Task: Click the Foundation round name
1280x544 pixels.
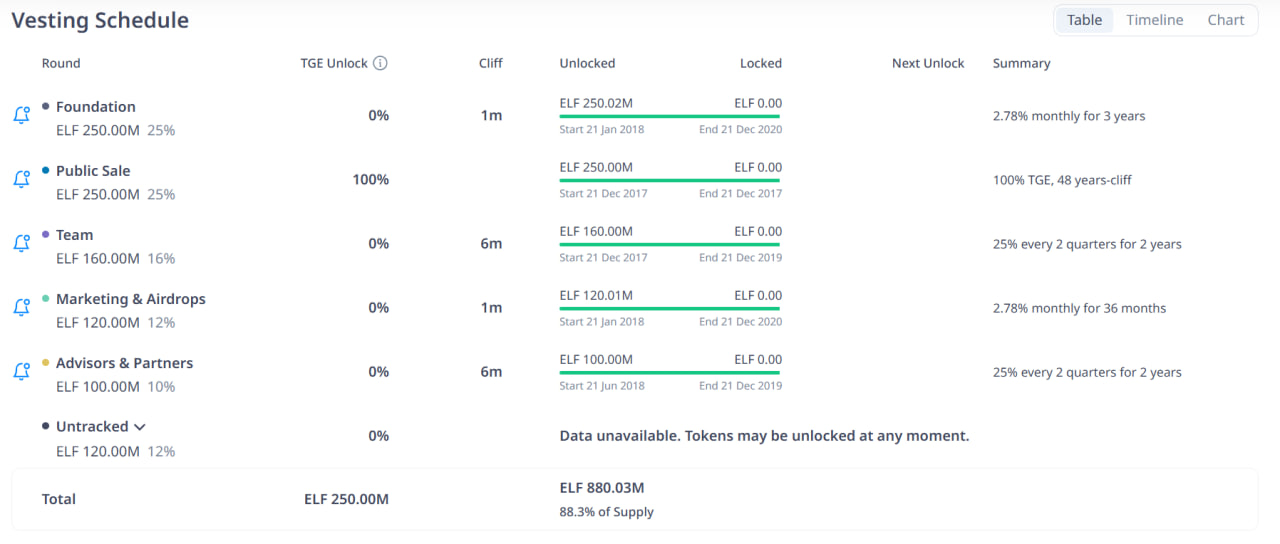Action: (x=95, y=107)
